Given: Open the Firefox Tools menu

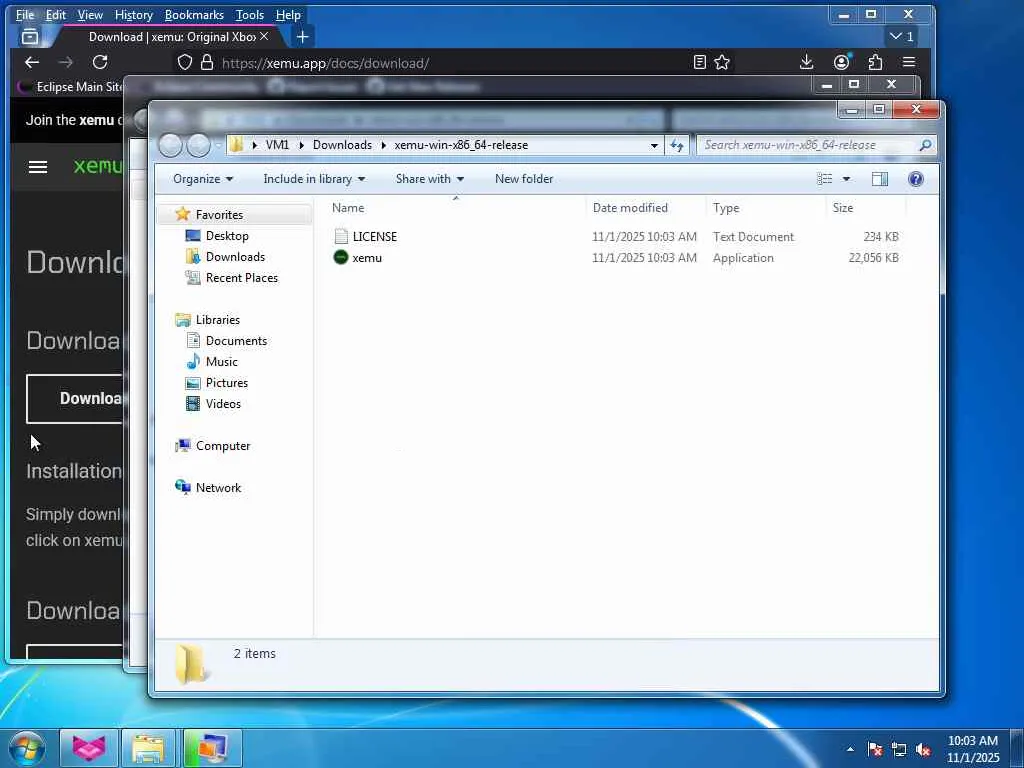Looking at the screenshot, I should (x=249, y=14).
